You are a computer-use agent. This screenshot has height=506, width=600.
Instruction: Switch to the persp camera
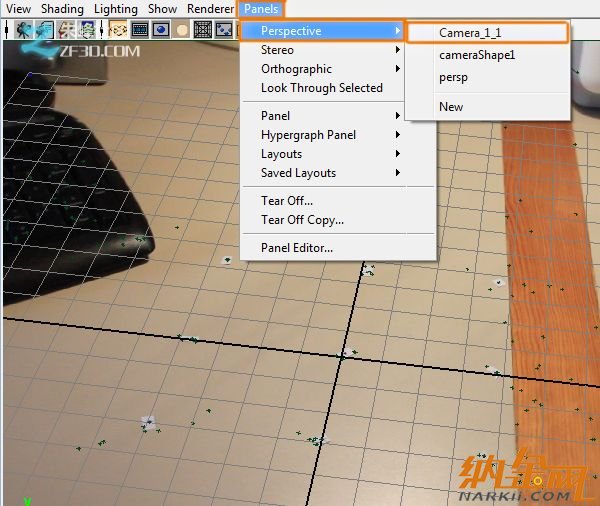(453, 78)
